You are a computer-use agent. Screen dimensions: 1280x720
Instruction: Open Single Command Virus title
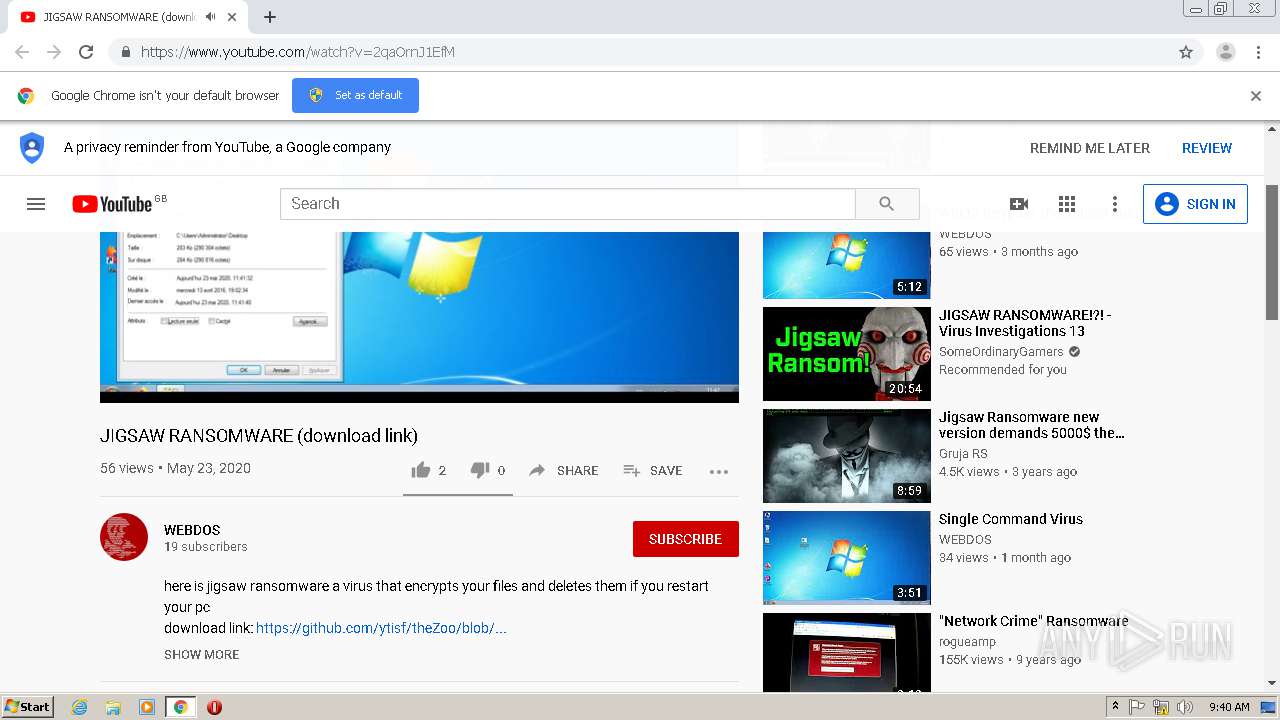(1011, 519)
